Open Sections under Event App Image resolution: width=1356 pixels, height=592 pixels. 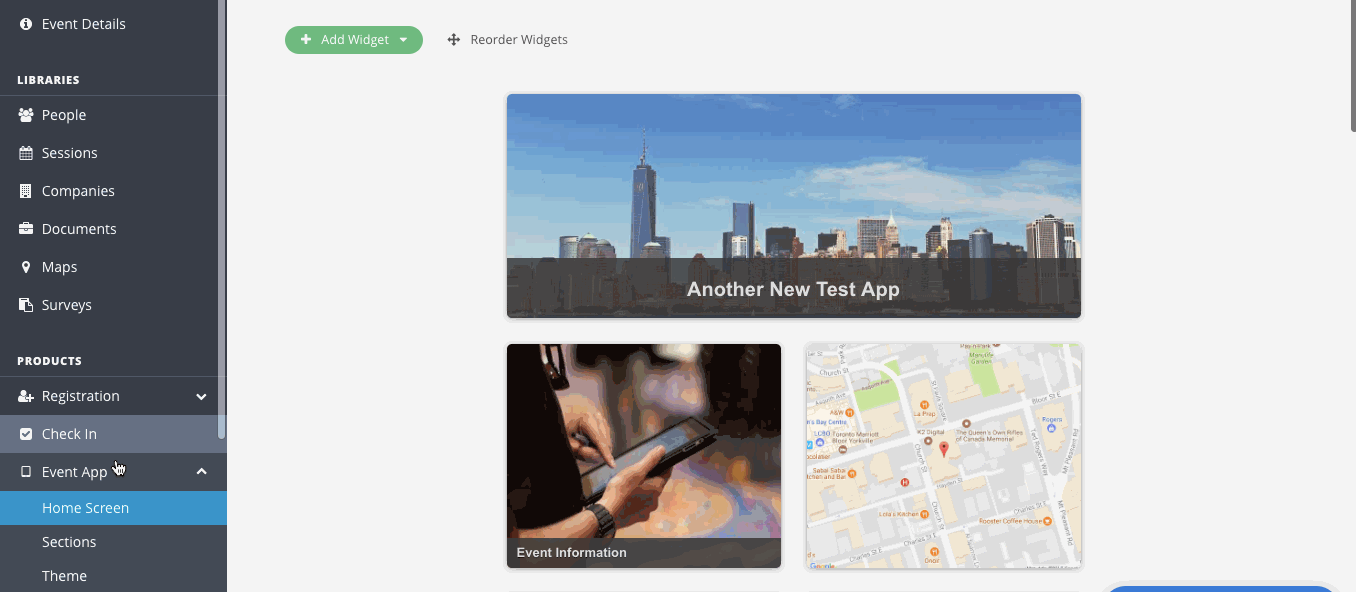click(x=113, y=542)
